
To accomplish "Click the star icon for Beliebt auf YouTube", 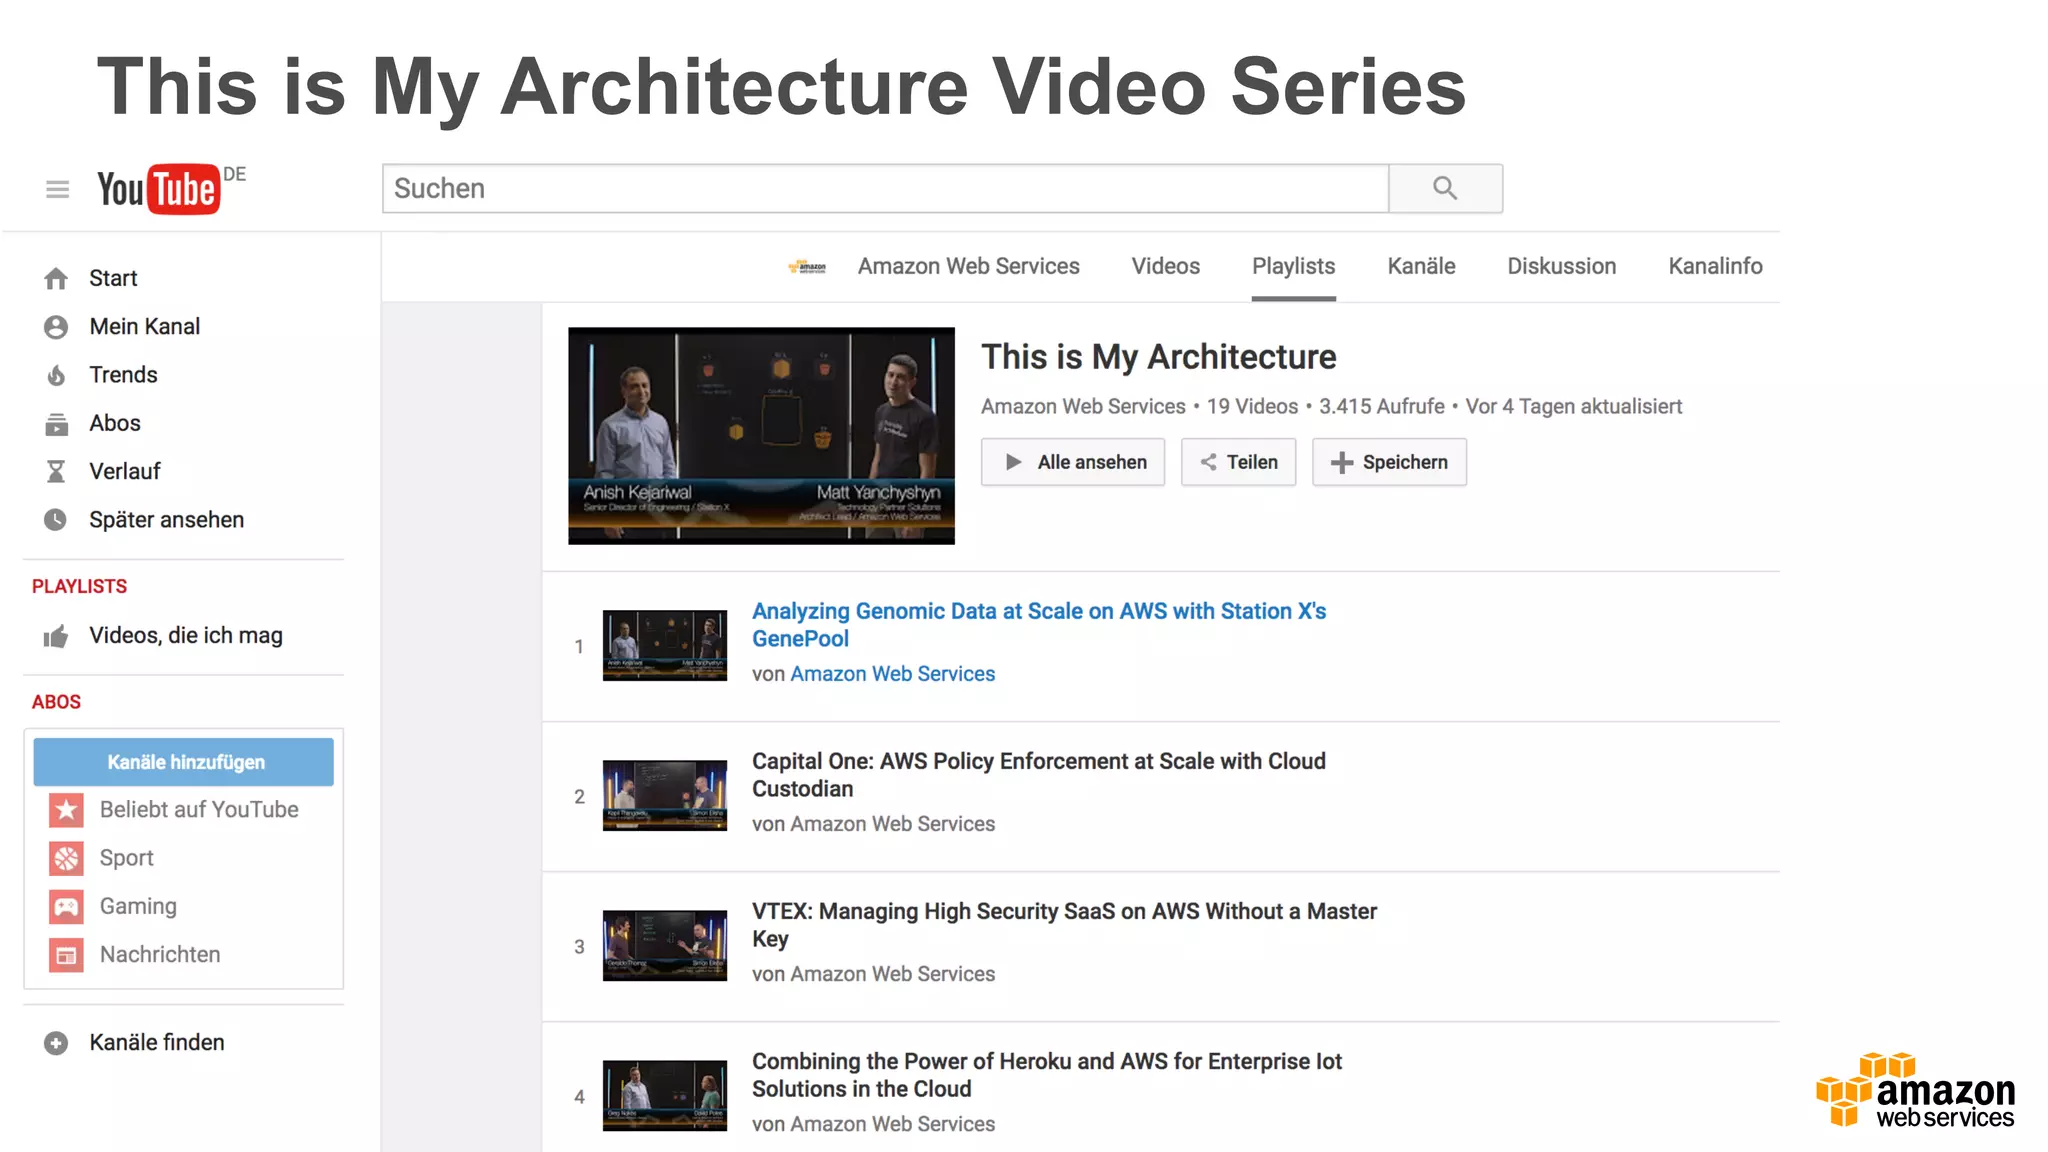I will (x=66, y=810).
